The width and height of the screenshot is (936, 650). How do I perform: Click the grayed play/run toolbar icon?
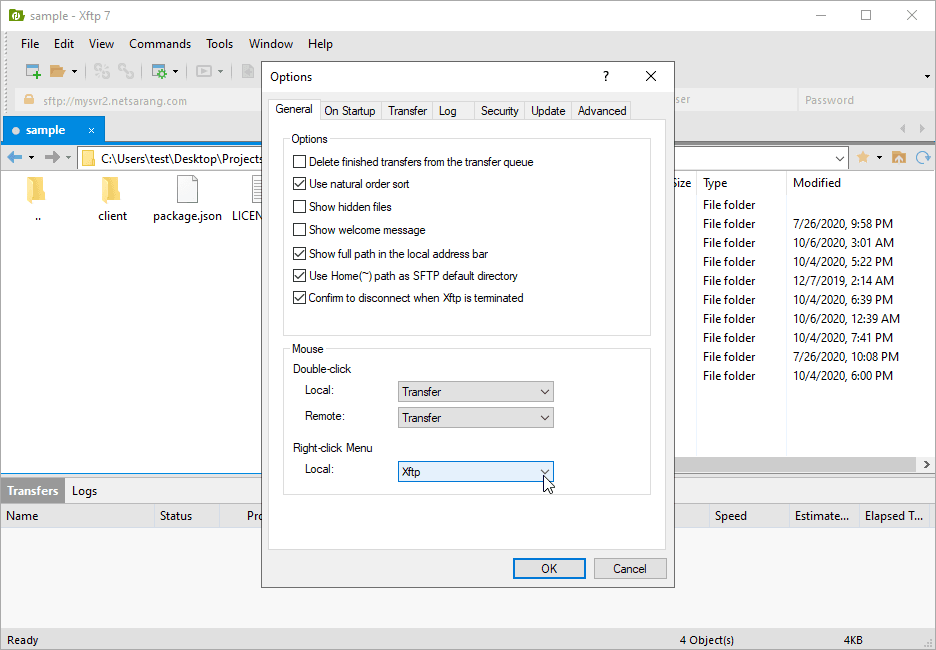[x=204, y=72]
